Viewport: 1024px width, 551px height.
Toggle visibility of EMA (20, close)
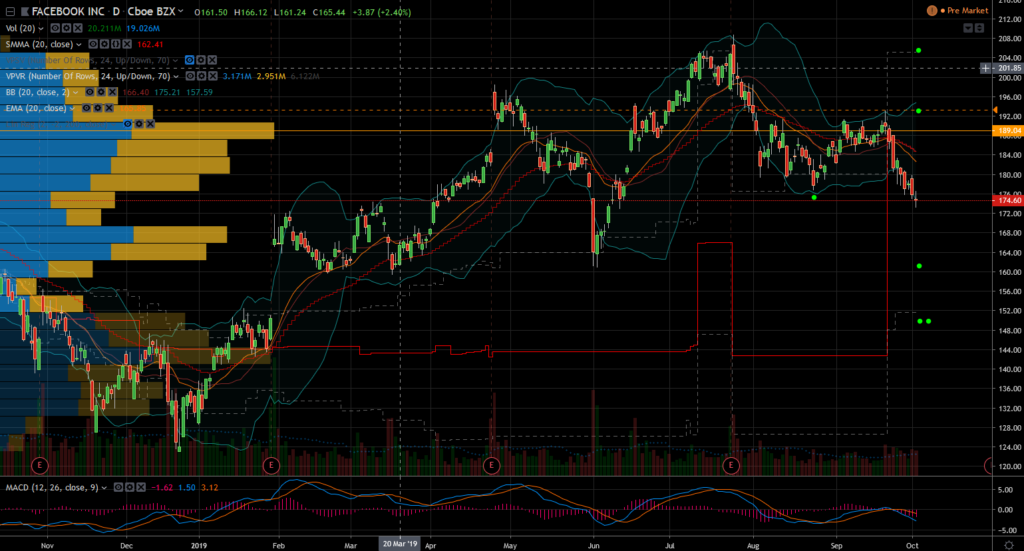click(x=86, y=108)
